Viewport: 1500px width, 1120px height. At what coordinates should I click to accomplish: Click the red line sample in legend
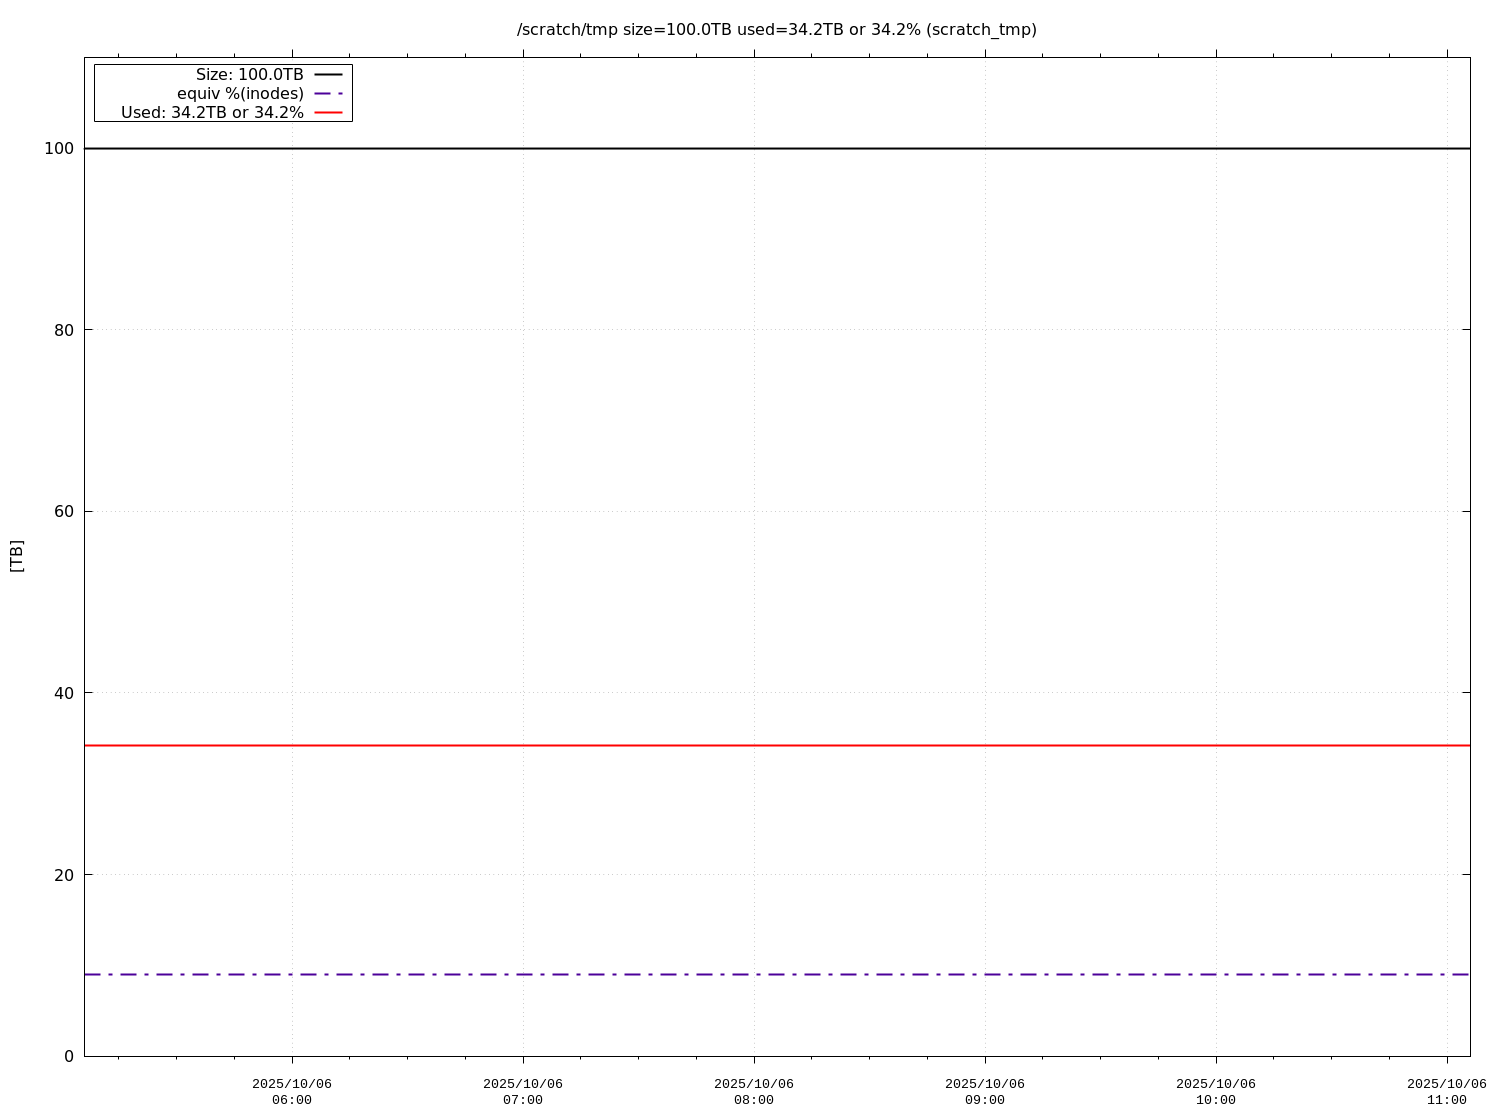(328, 113)
